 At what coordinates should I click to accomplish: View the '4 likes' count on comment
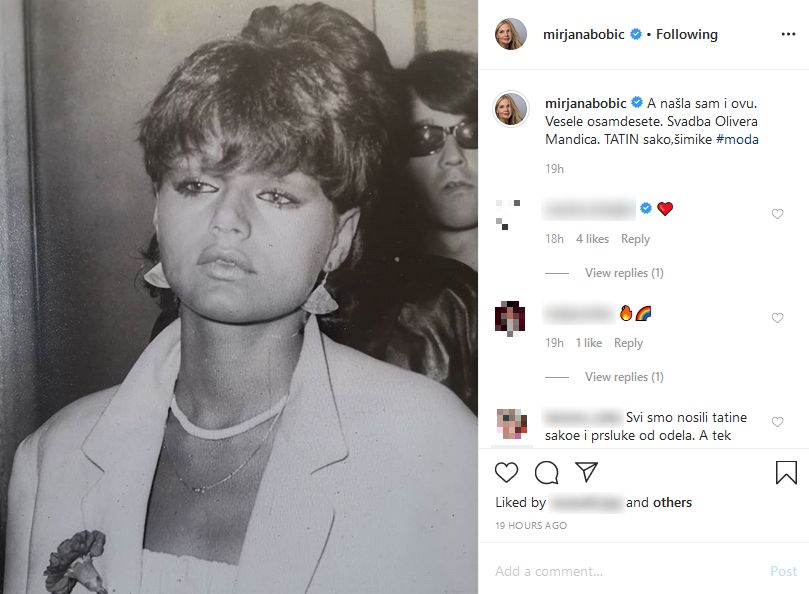(x=592, y=239)
